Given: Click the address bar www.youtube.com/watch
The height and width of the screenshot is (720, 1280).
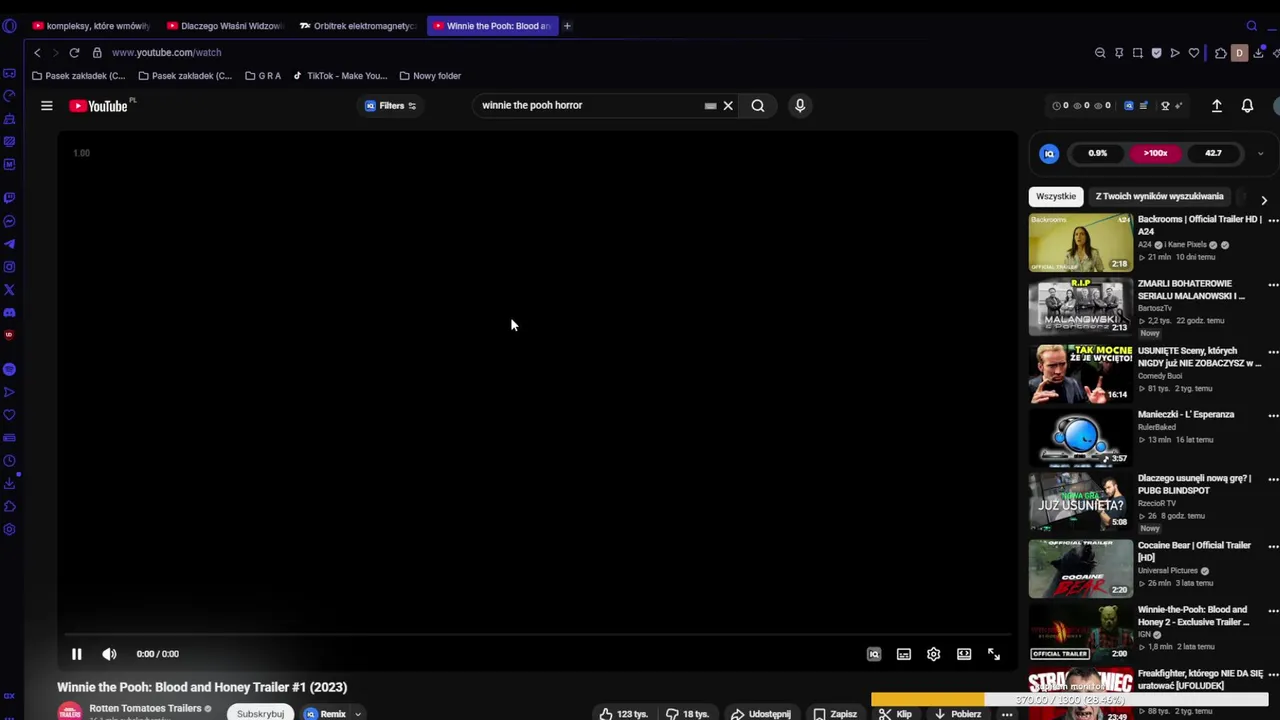Looking at the screenshot, I should (166, 53).
